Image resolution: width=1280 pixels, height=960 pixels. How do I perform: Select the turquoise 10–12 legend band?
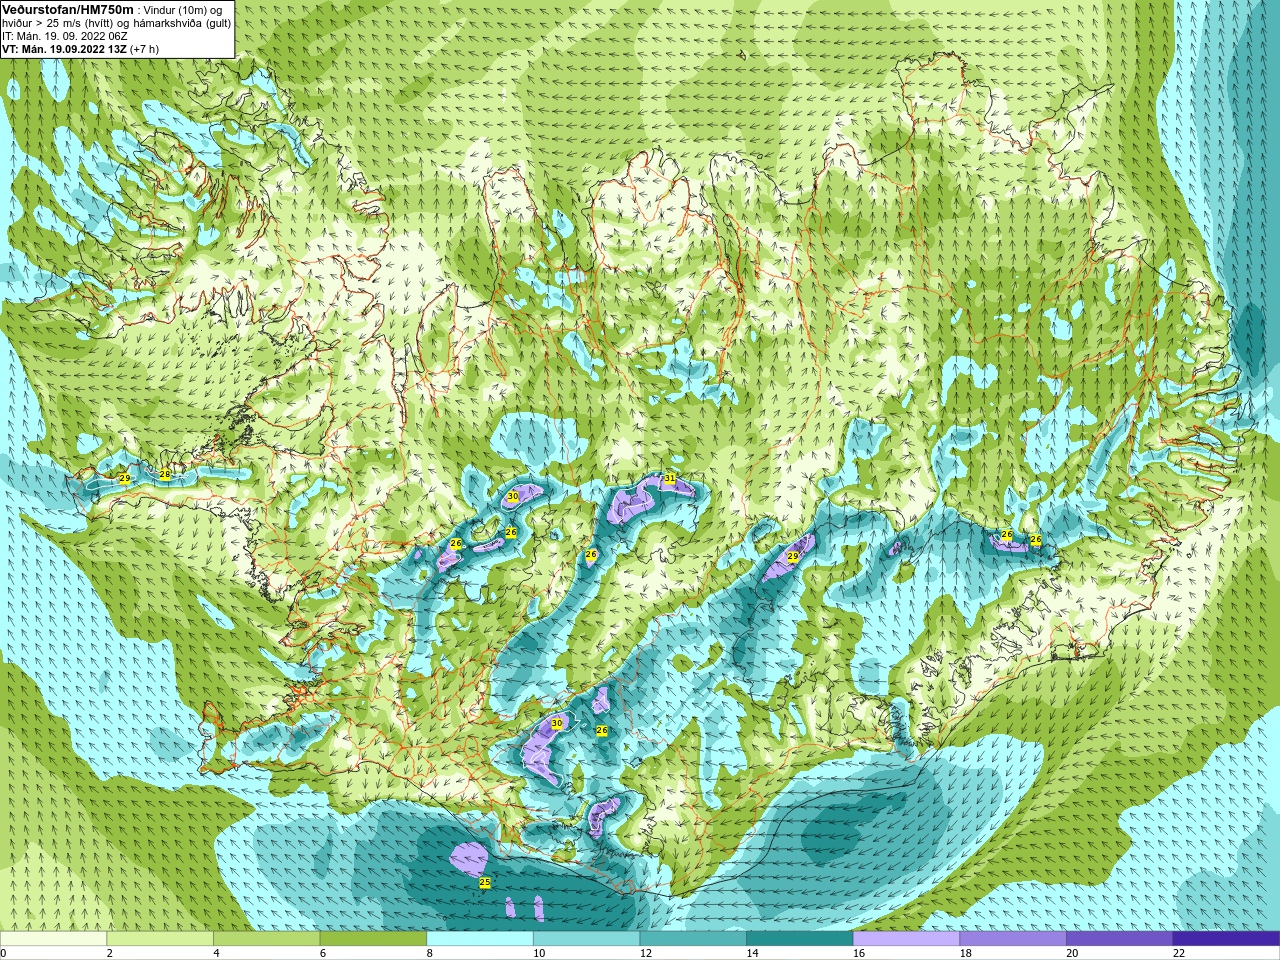586,939
